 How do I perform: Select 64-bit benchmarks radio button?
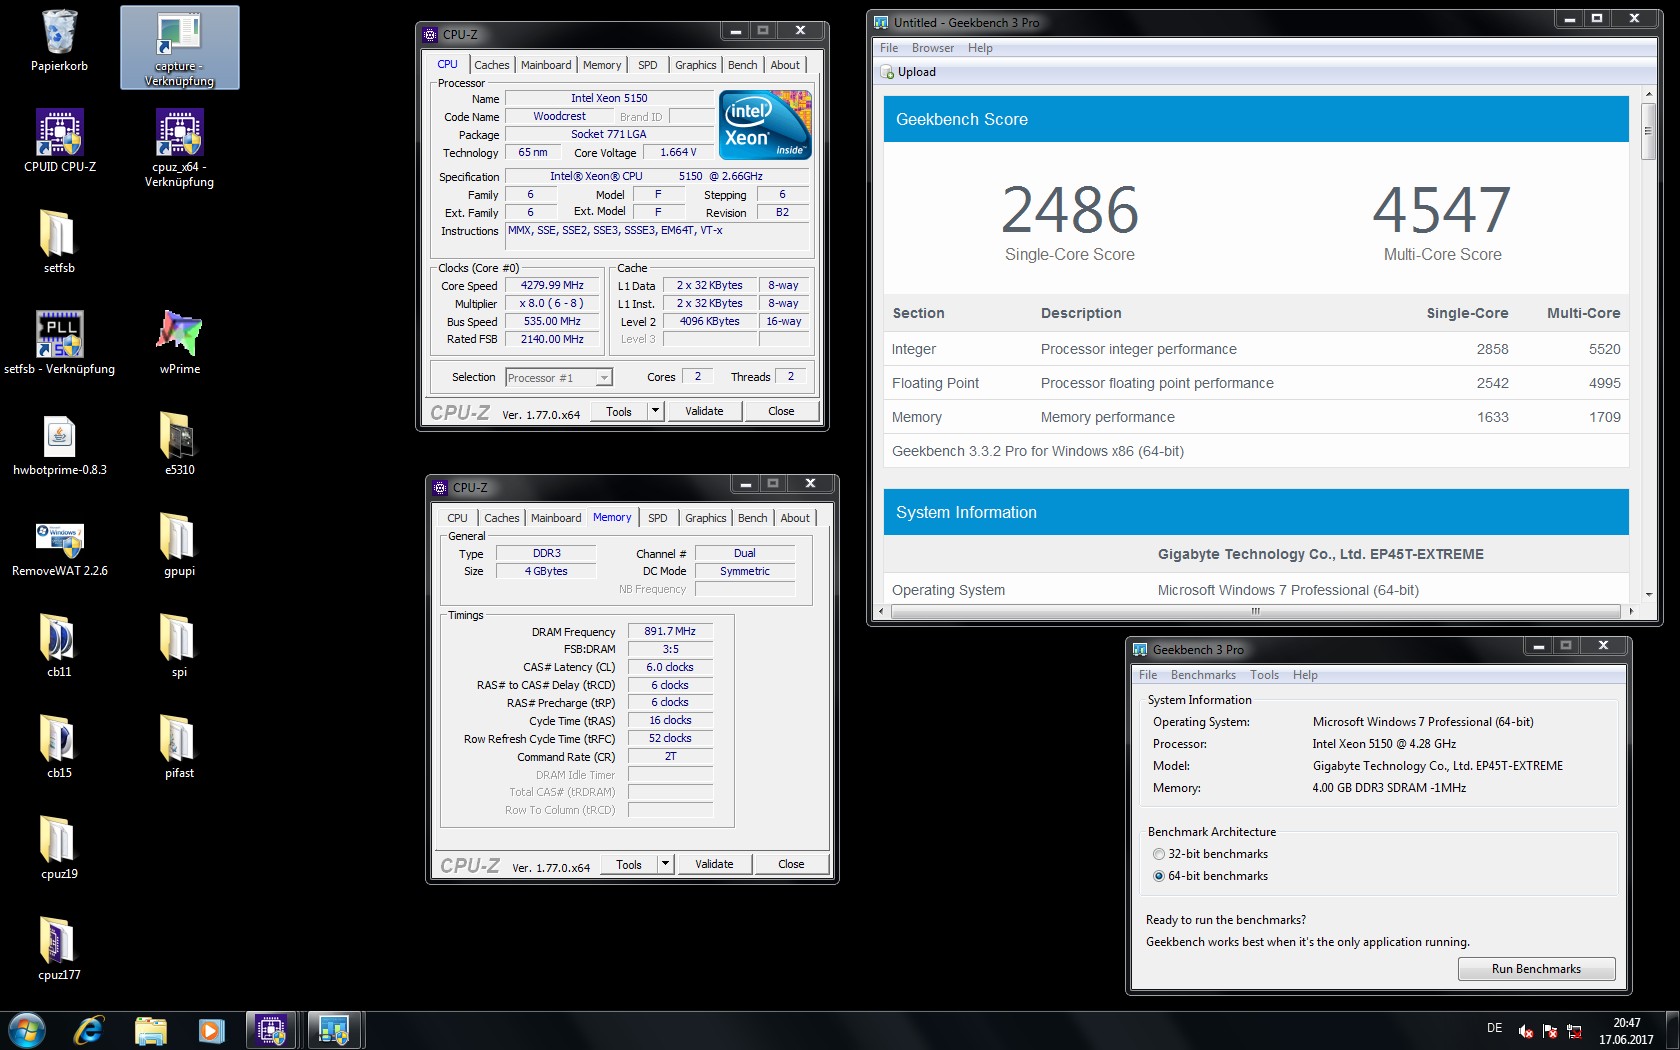(x=1159, y=876)
